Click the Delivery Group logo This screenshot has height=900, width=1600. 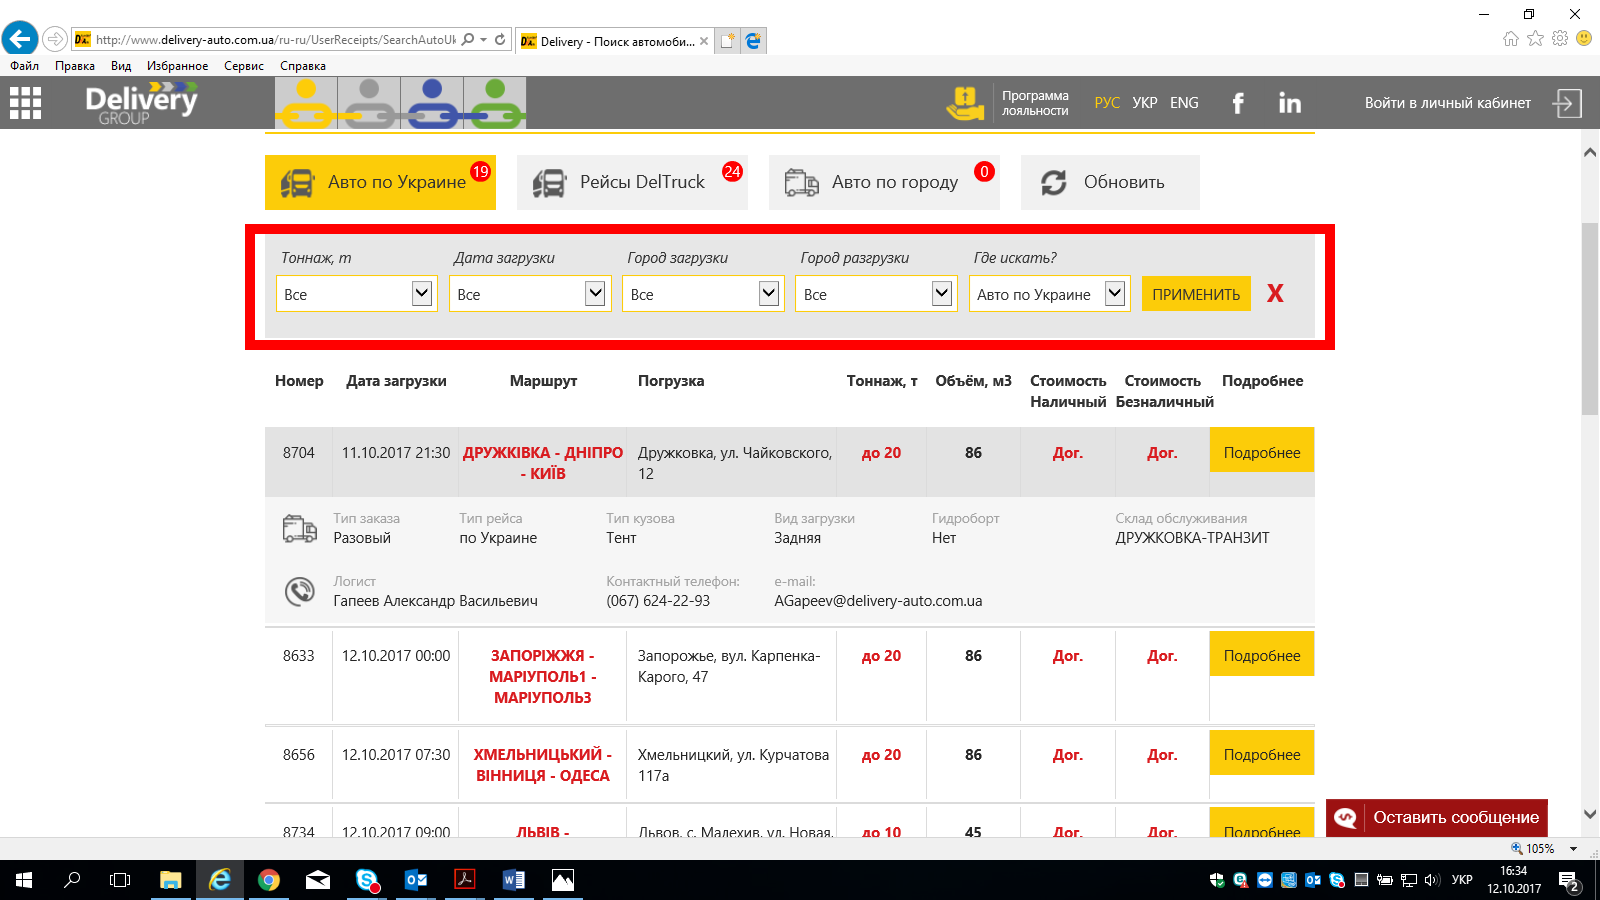(x=141, y=104)
